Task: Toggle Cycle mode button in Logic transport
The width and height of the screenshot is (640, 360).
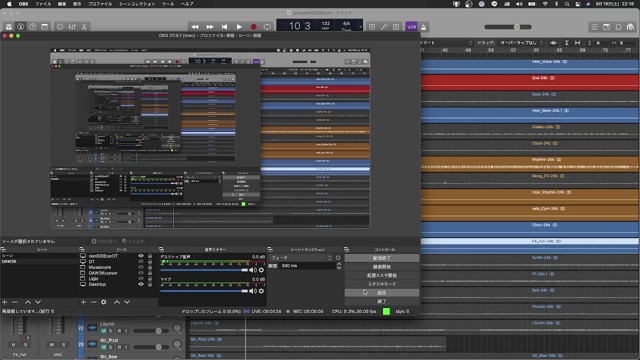Action: 267,27
